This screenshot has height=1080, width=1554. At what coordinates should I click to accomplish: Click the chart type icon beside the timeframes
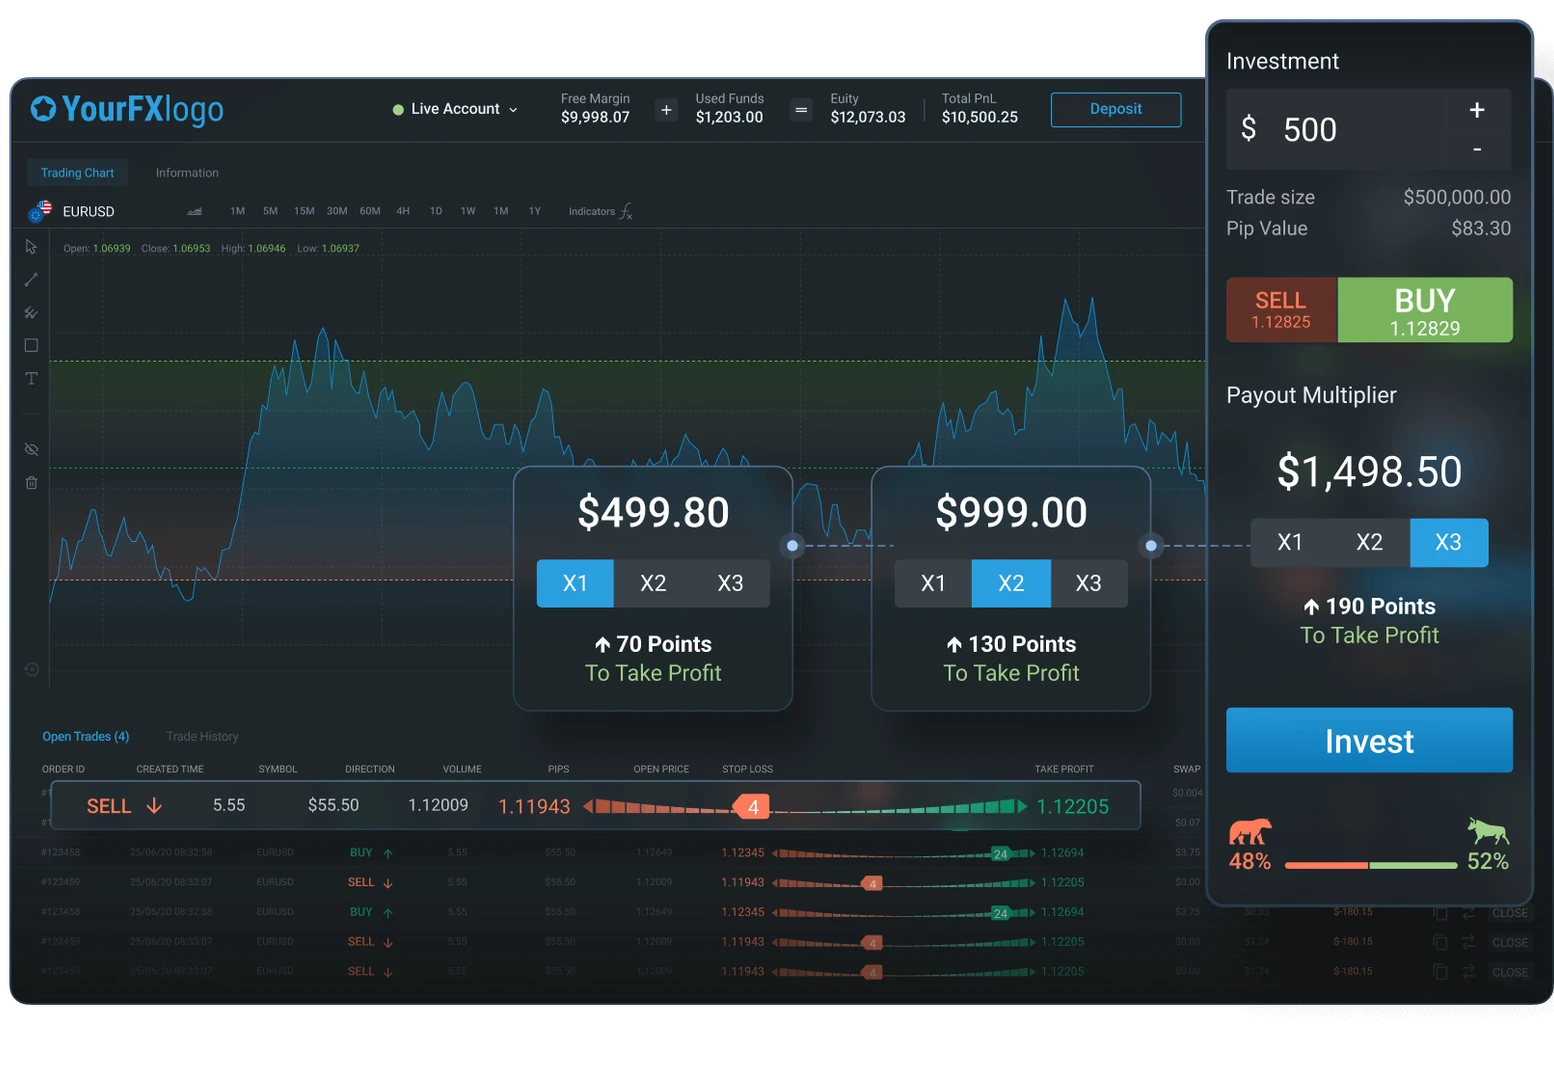point(194,211)
